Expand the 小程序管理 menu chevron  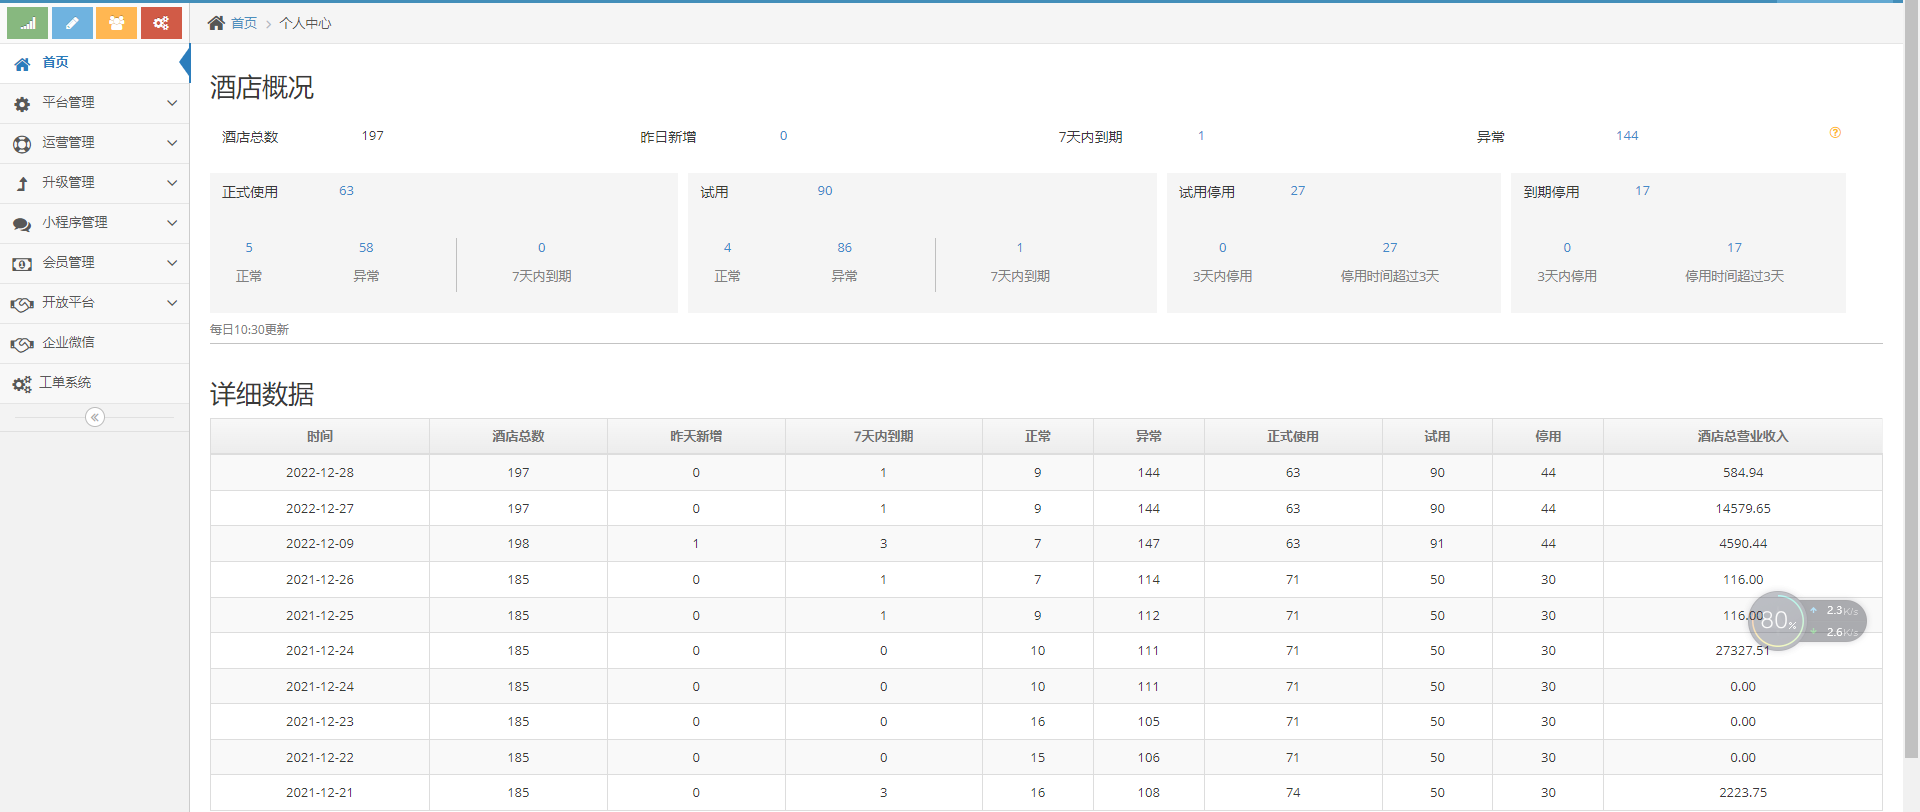coord(172,223)
